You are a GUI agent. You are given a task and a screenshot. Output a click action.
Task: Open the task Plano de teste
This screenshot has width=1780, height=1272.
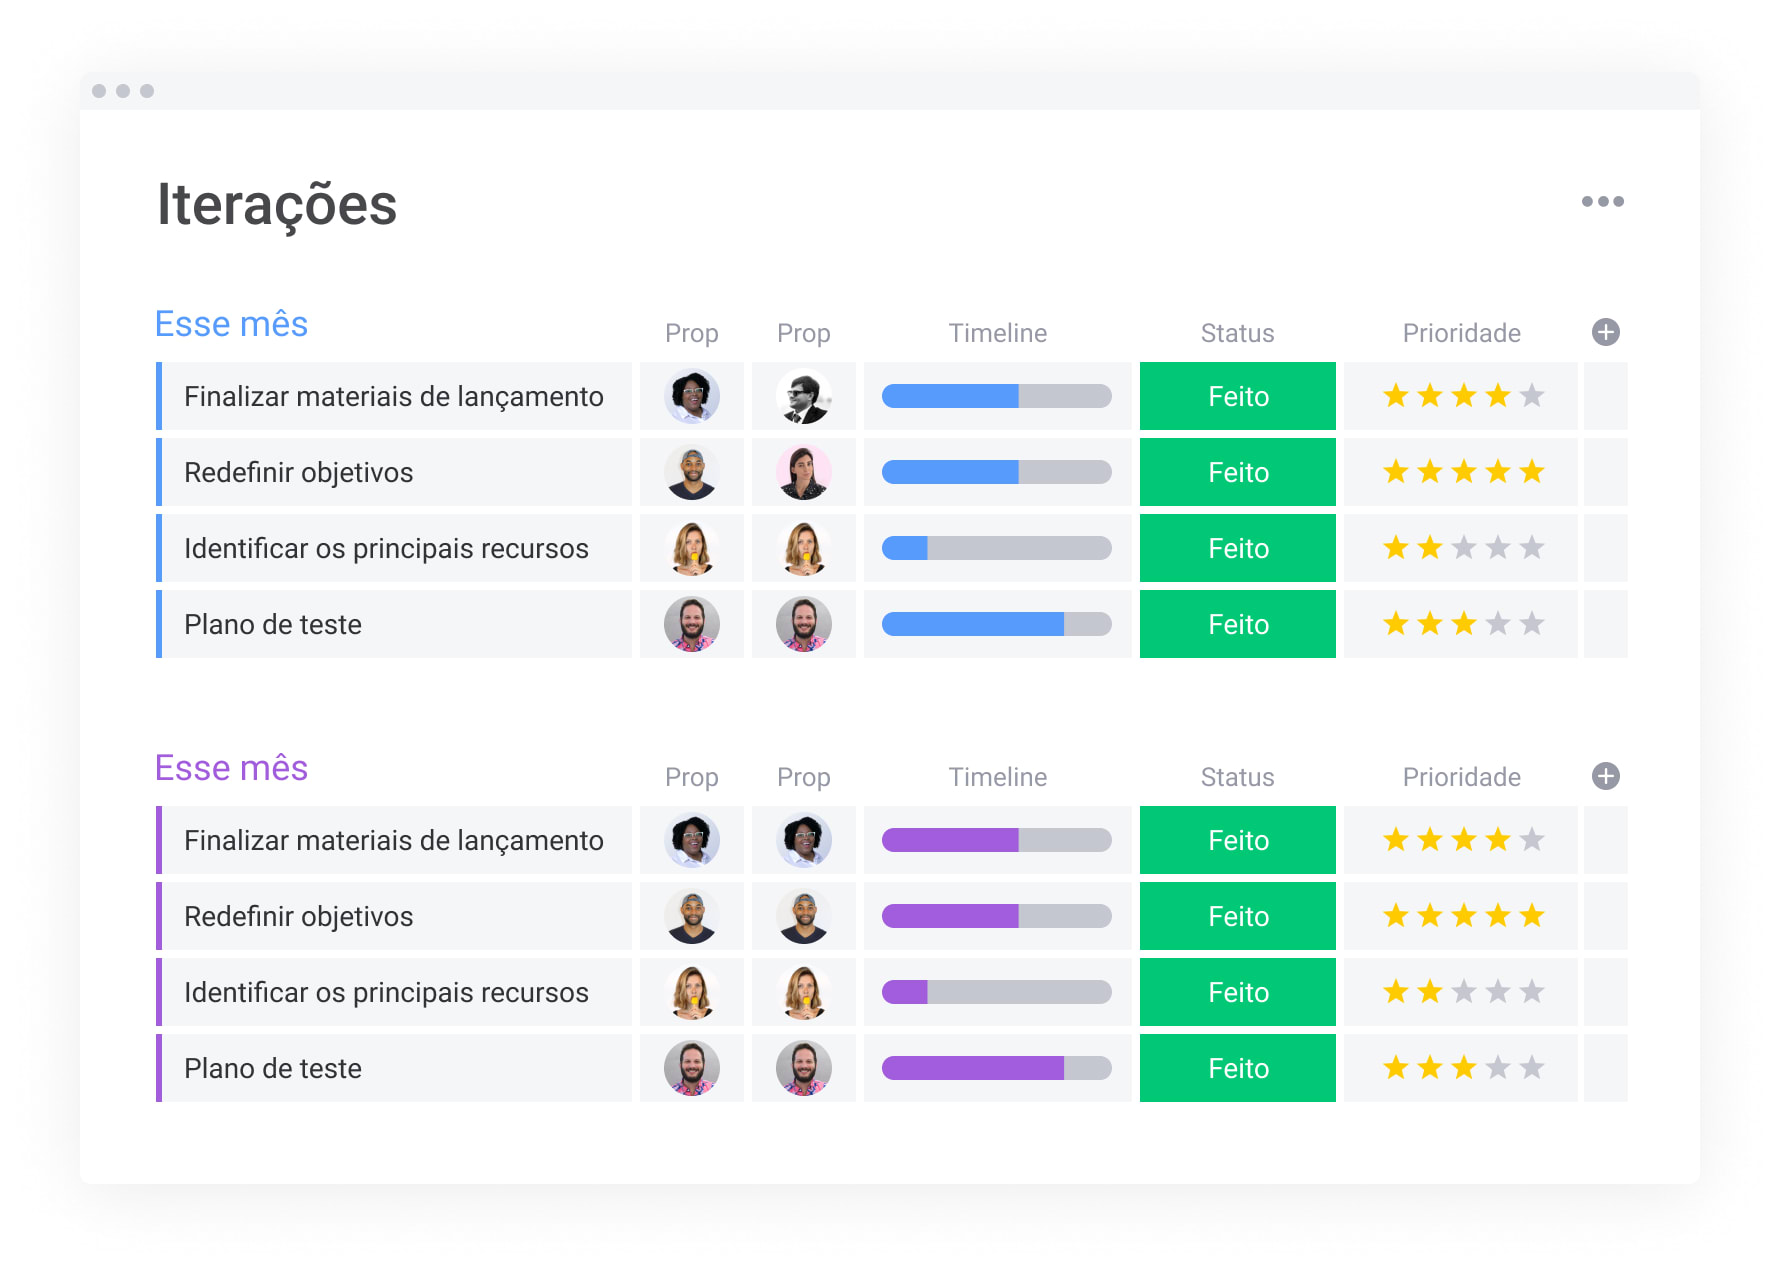(x=272, y=624)
